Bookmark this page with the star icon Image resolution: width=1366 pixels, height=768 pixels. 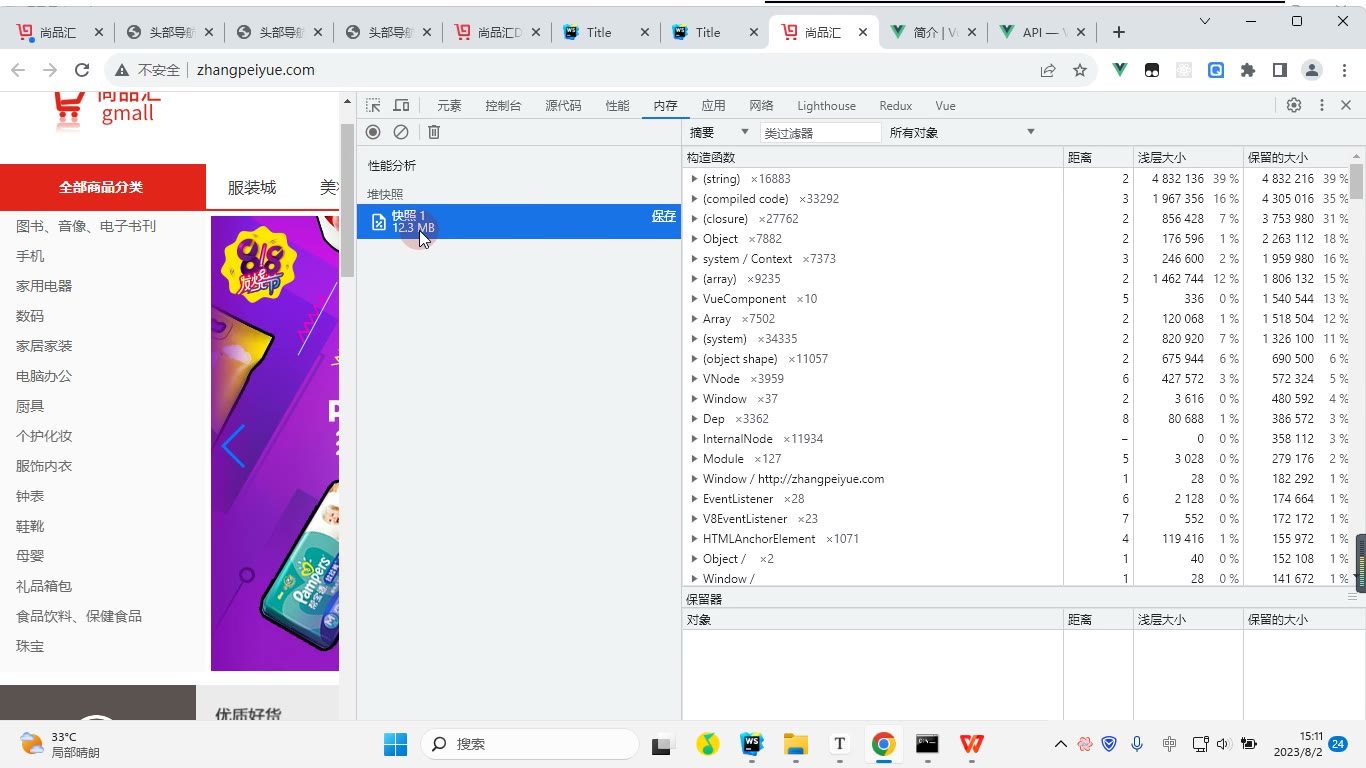pyautogui.click(x=1080, y=70)
